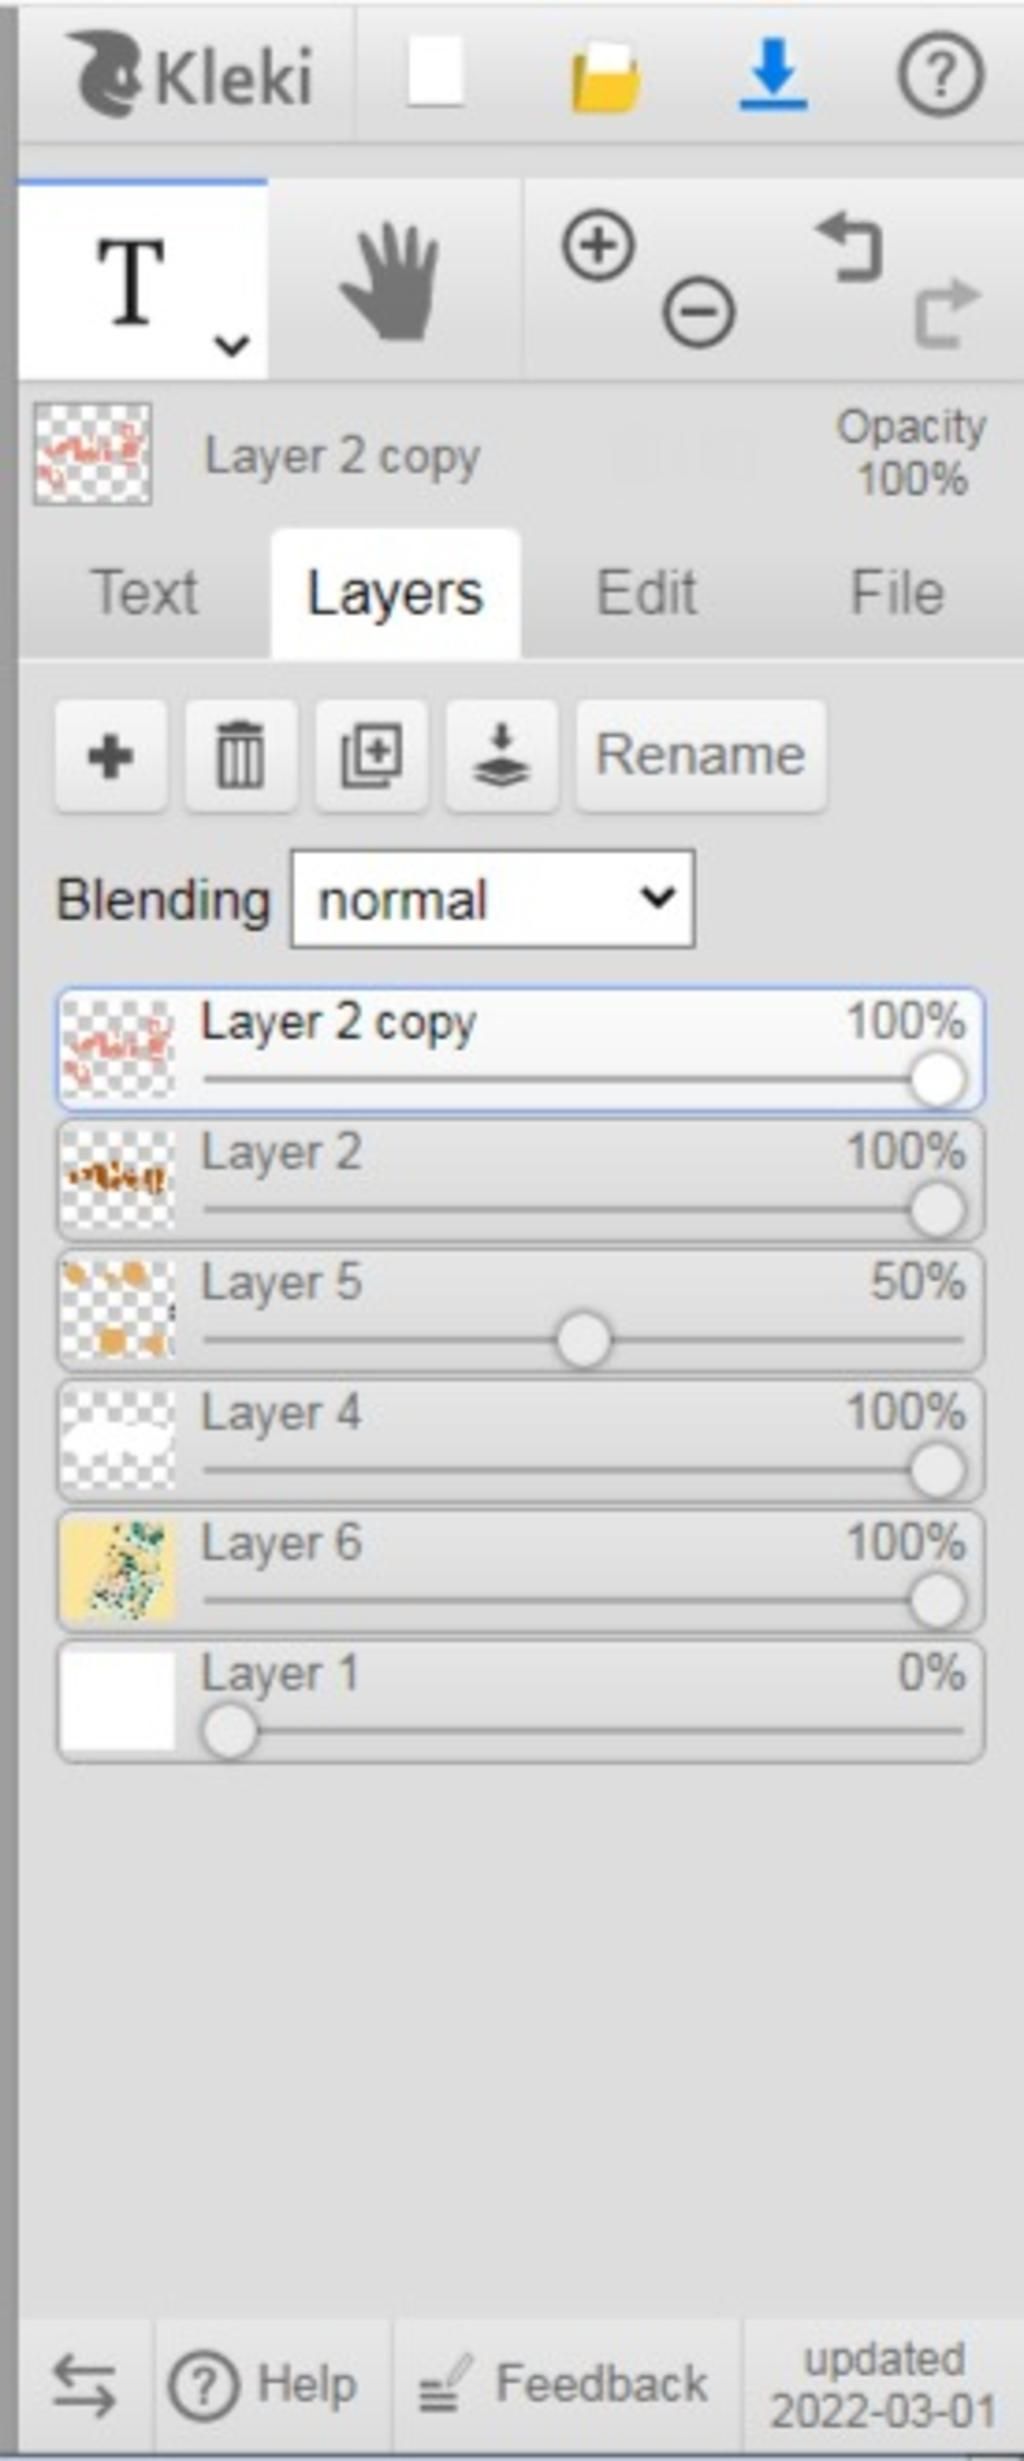Flip the panel side with swap arrows

click(x=84, y=2385)
